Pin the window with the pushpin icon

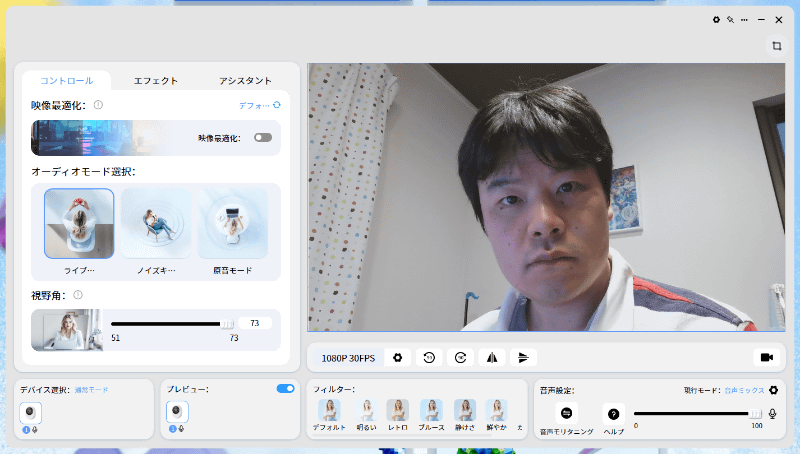click(731, 19)
